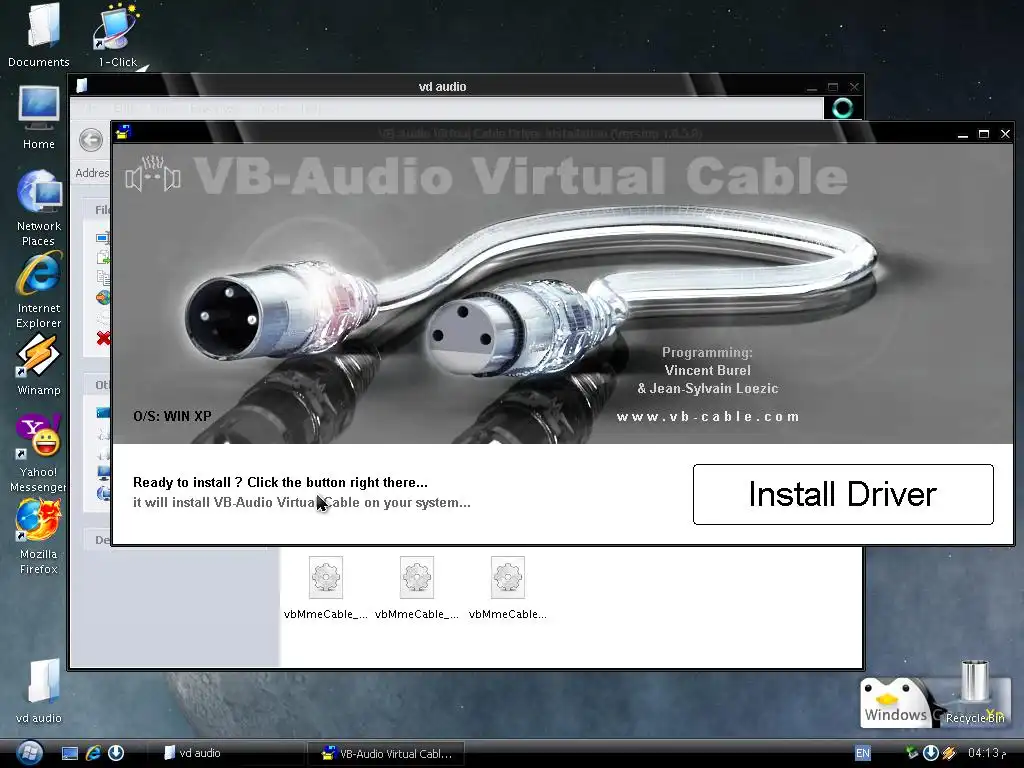
Task: Close the vd audio explorer window
Action: pos(854,87)
